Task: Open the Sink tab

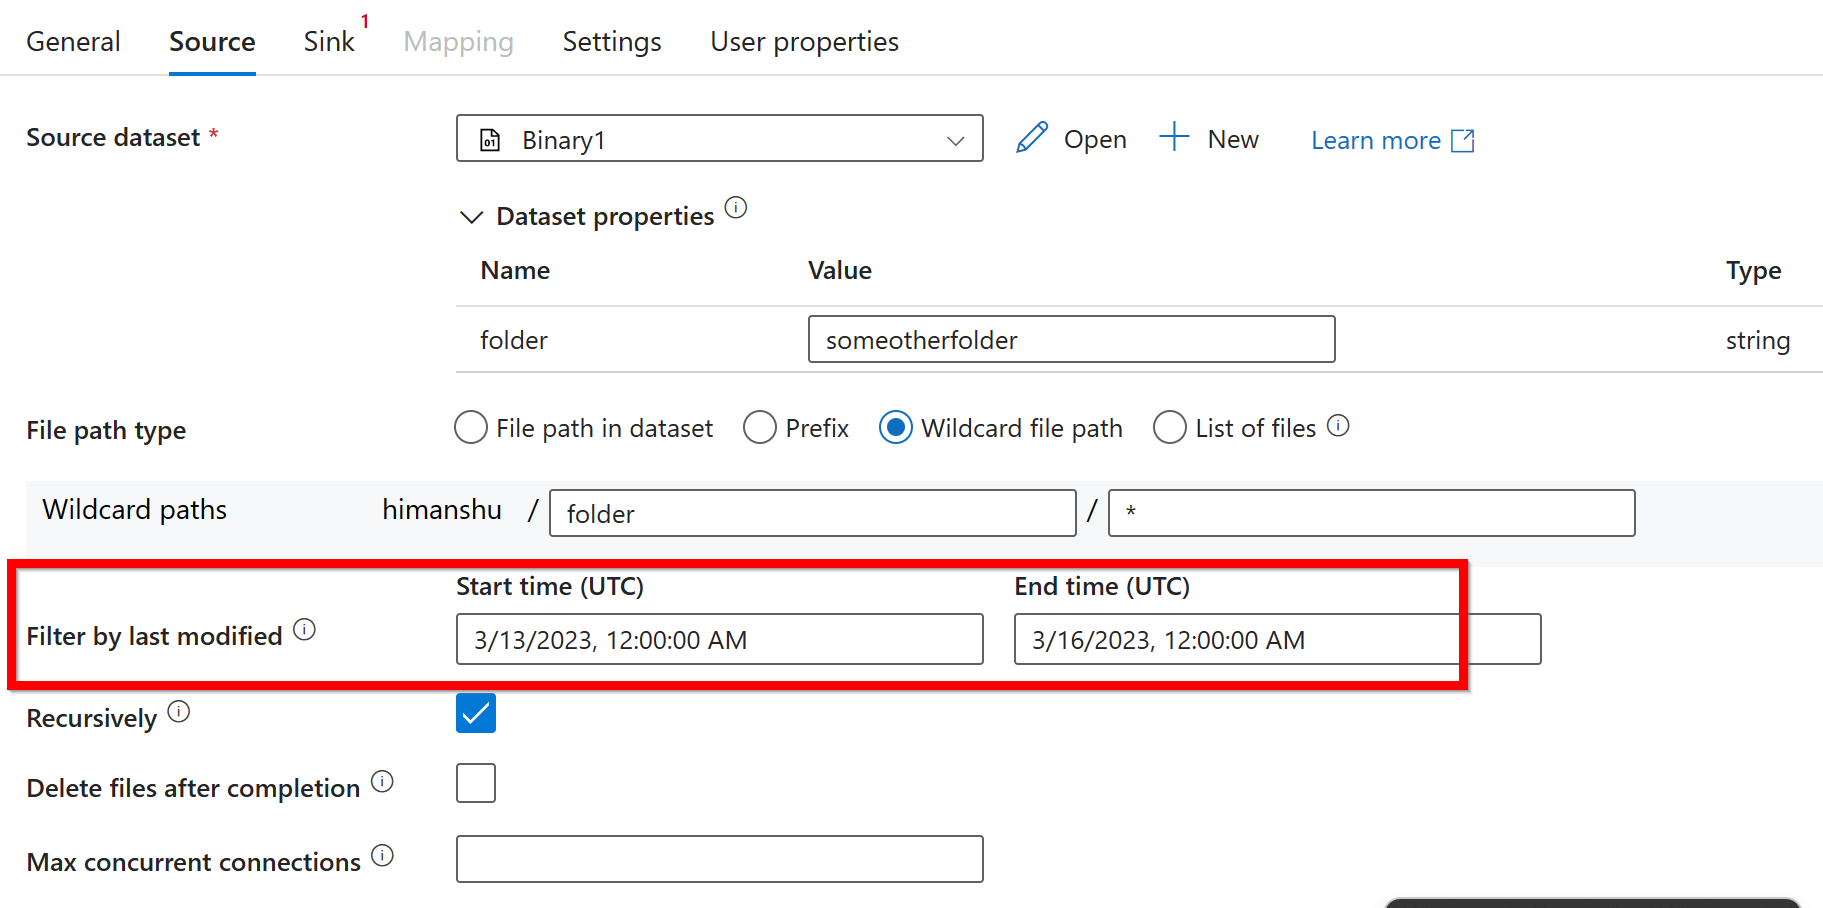Action: (328, 41)
